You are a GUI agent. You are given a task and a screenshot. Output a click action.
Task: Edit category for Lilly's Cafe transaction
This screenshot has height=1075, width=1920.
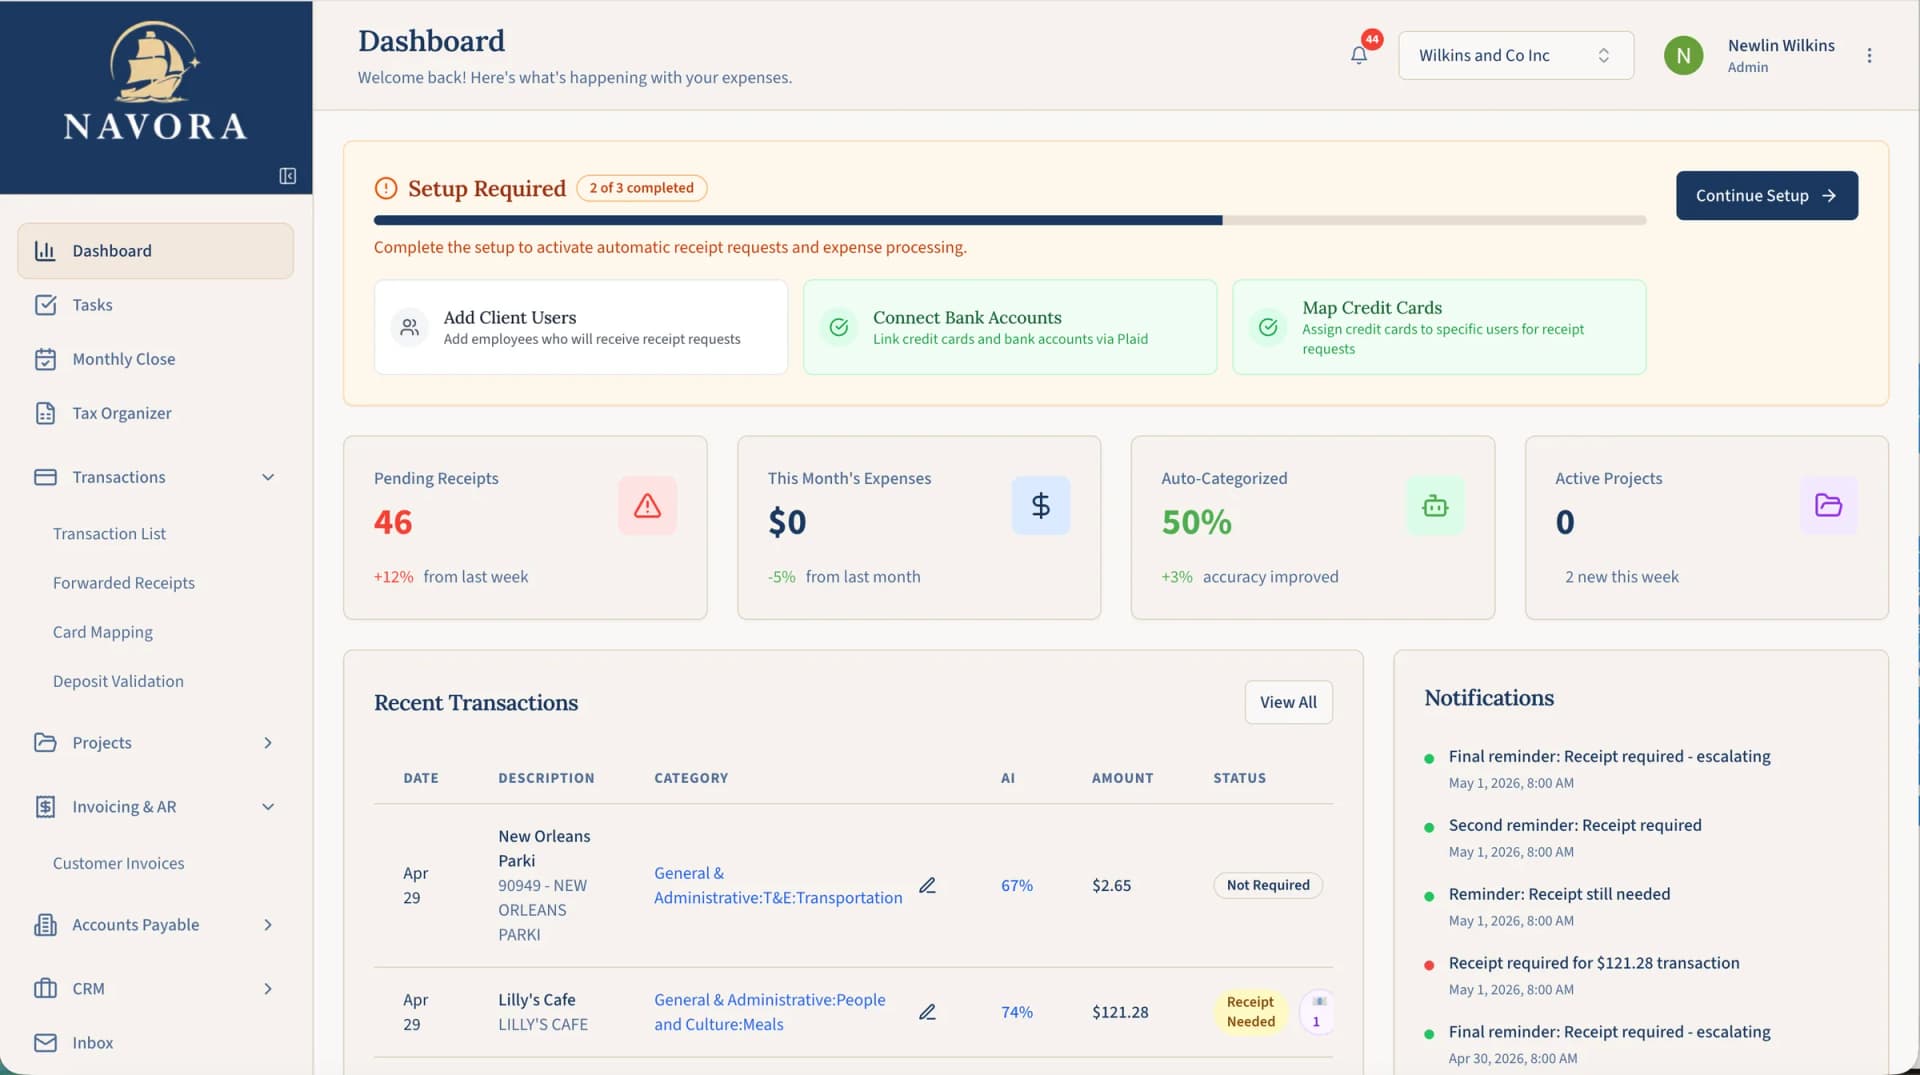(927, 1012)
